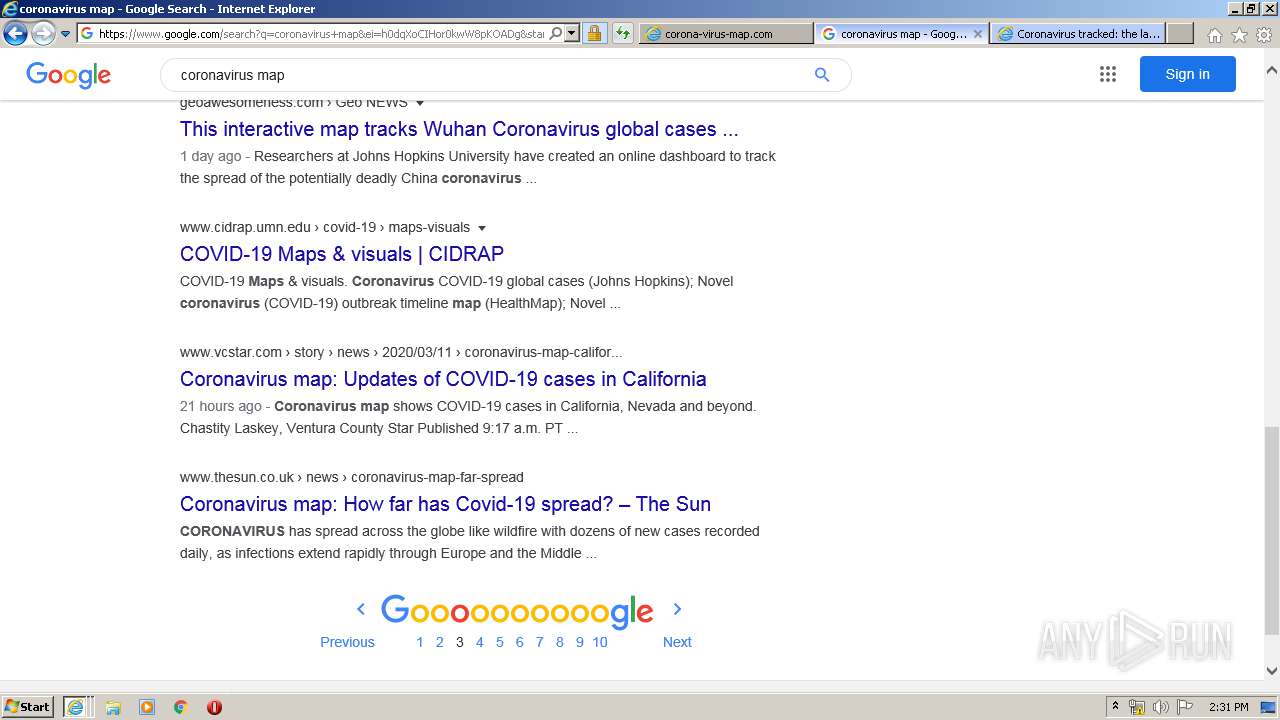Screen dimensions: 1280x720
Task: Click the Google logo
Action: pyautogui.click(x=68, y=75)
